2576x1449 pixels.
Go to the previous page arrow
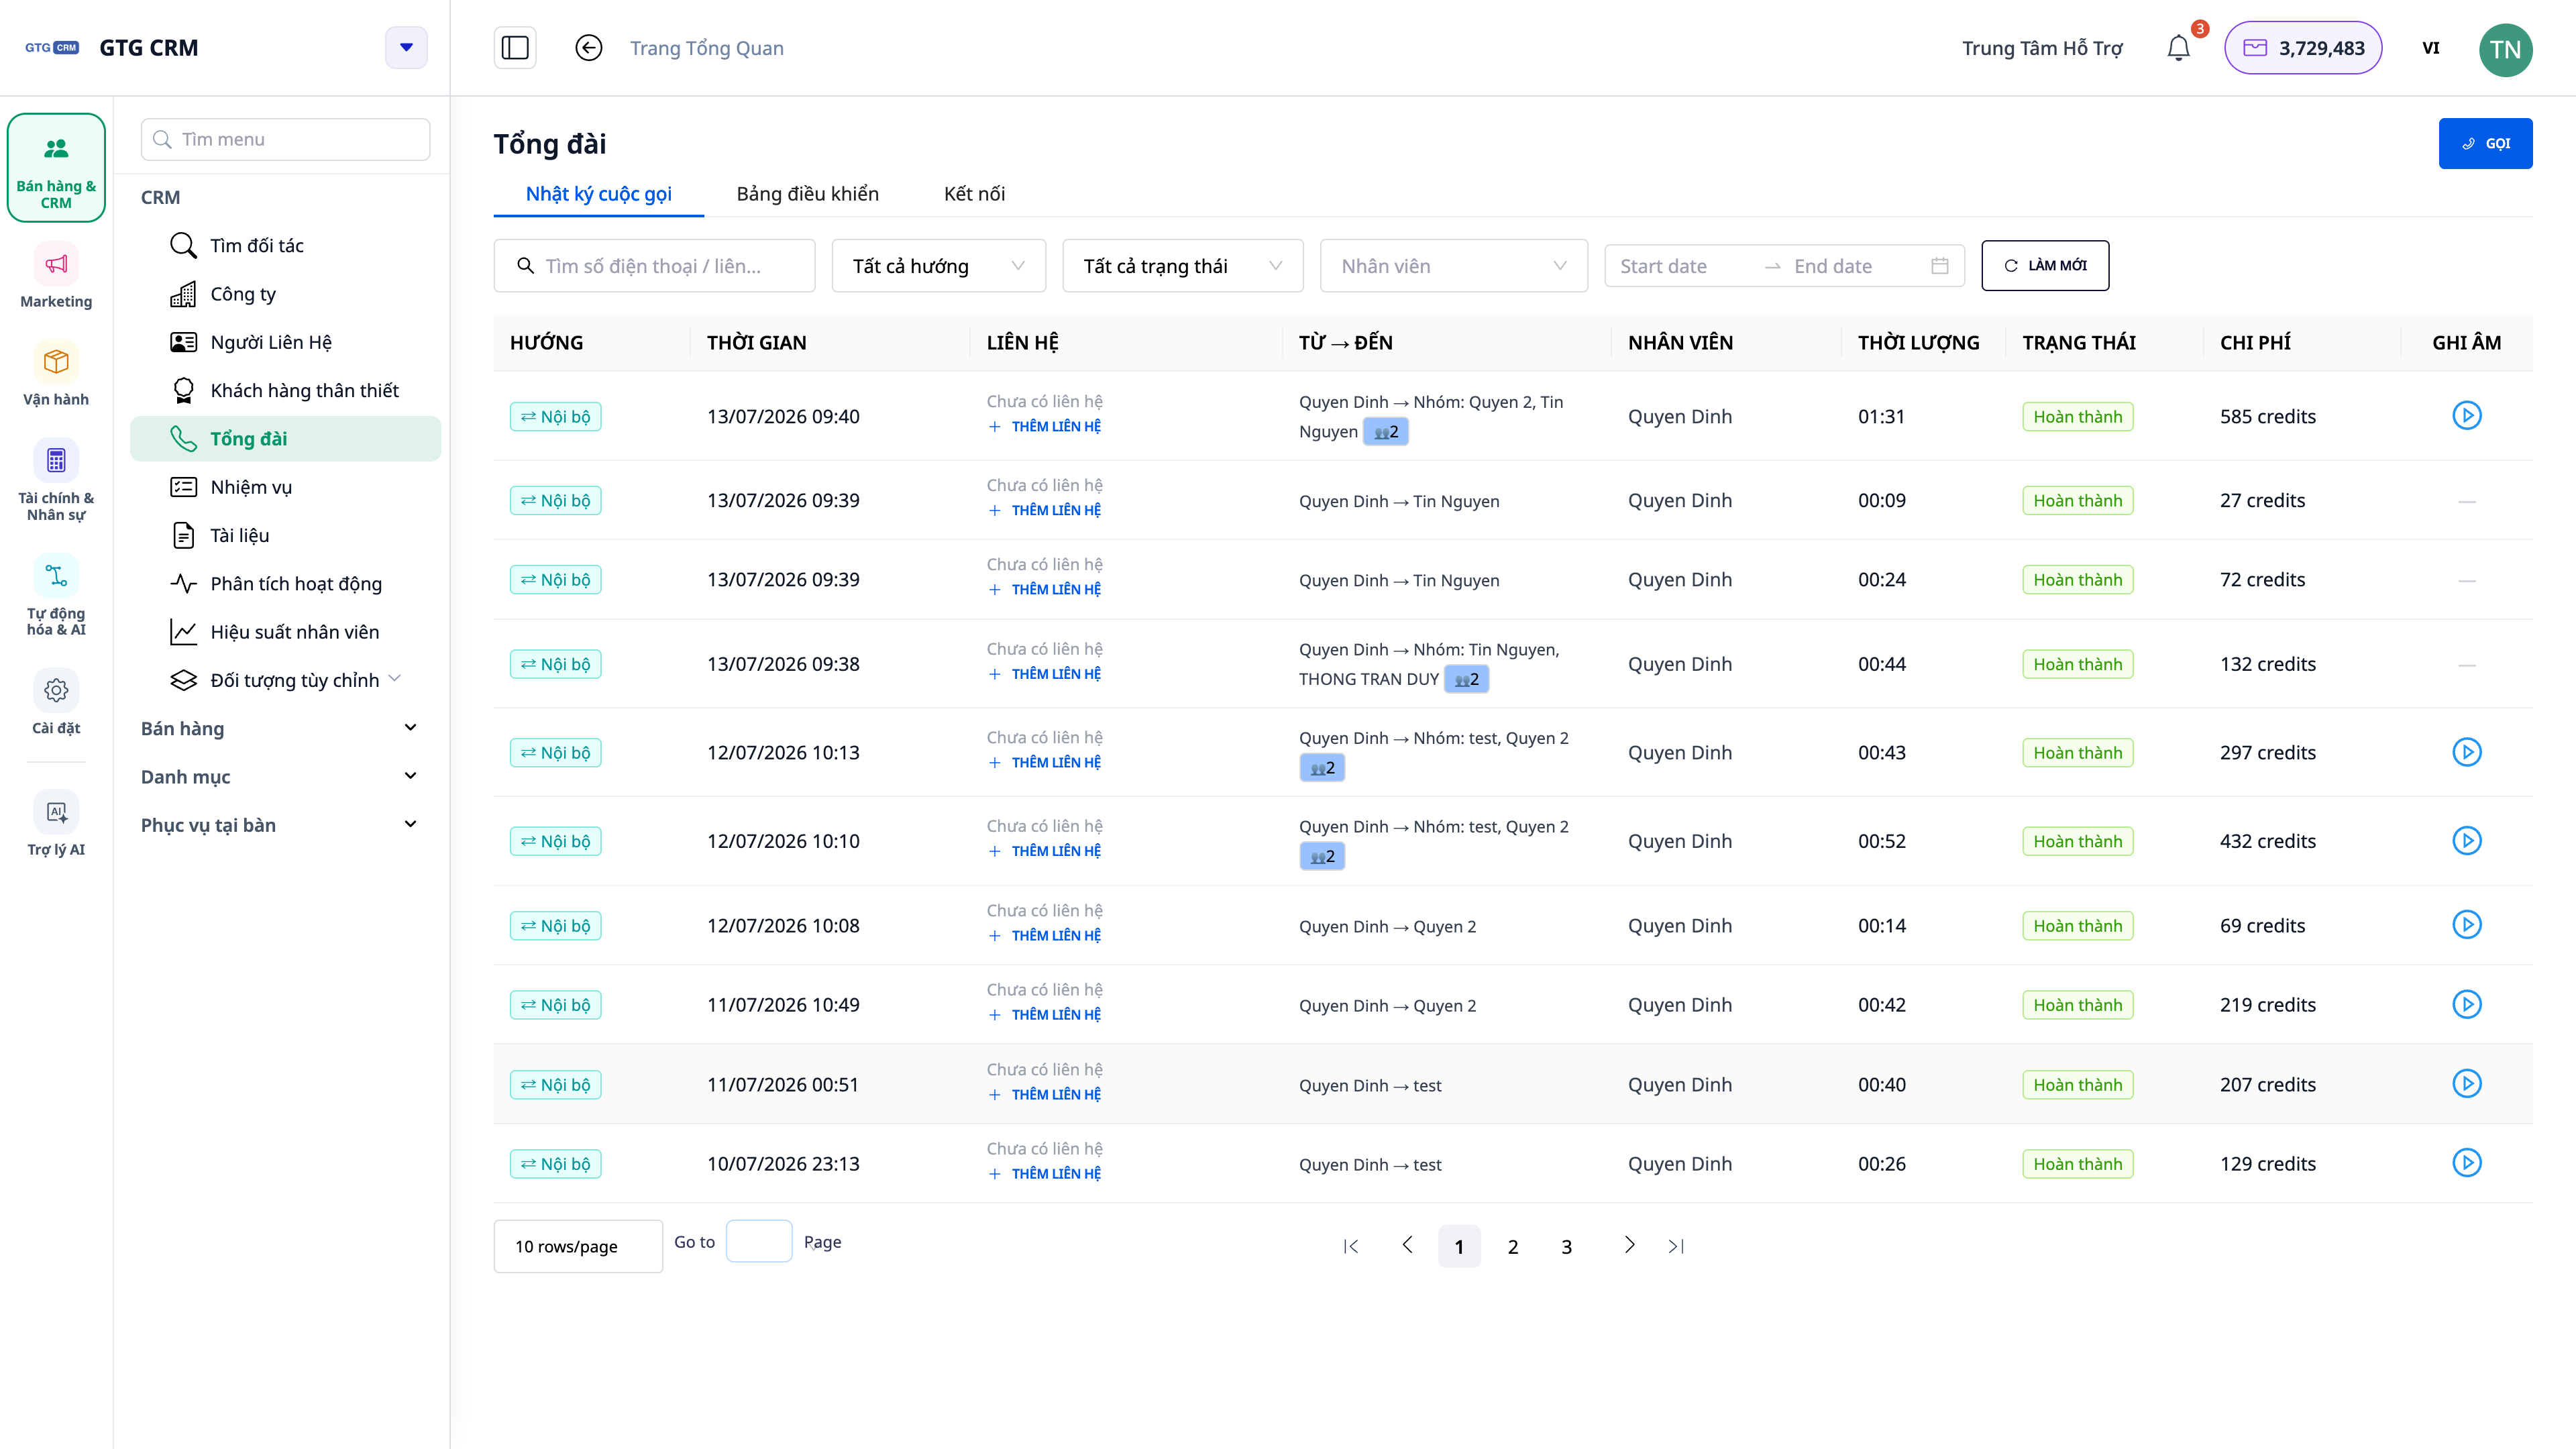[x=1407, y=1246]
